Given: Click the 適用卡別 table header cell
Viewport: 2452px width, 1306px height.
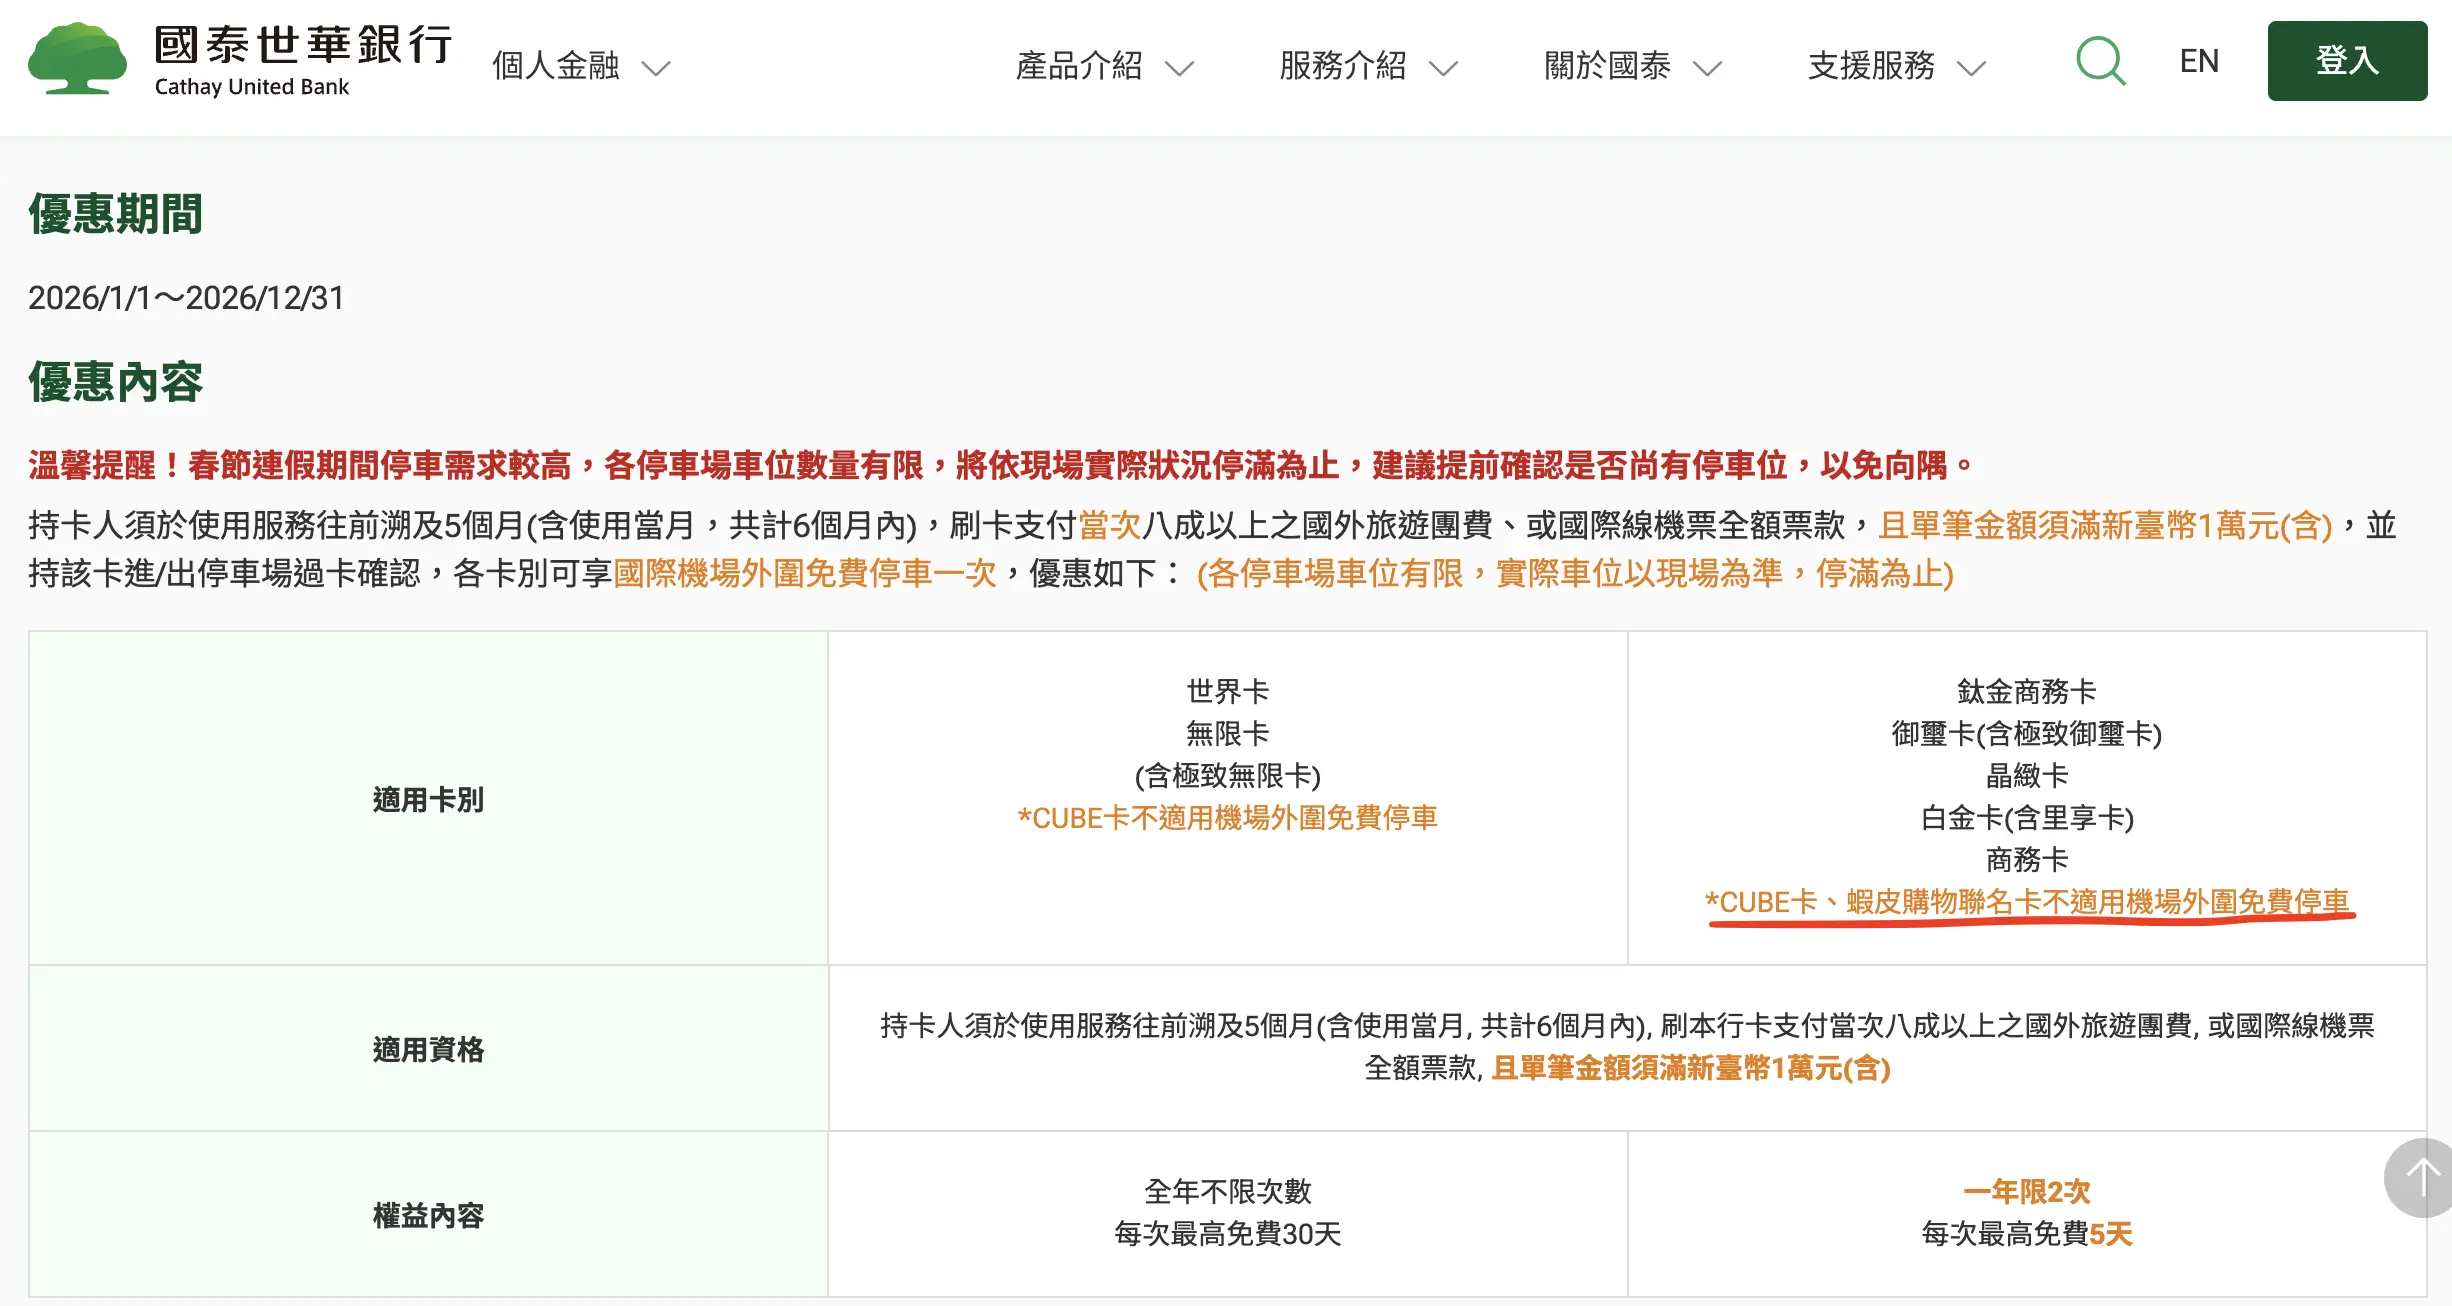Looking at the screenshot, I should pos(428,799).
